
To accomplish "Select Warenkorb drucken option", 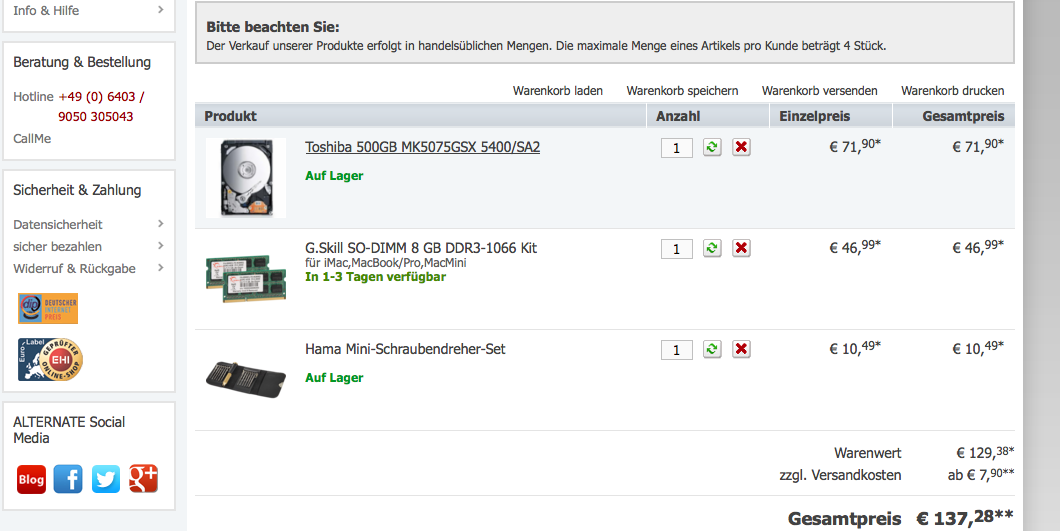I will click(953, 91).
